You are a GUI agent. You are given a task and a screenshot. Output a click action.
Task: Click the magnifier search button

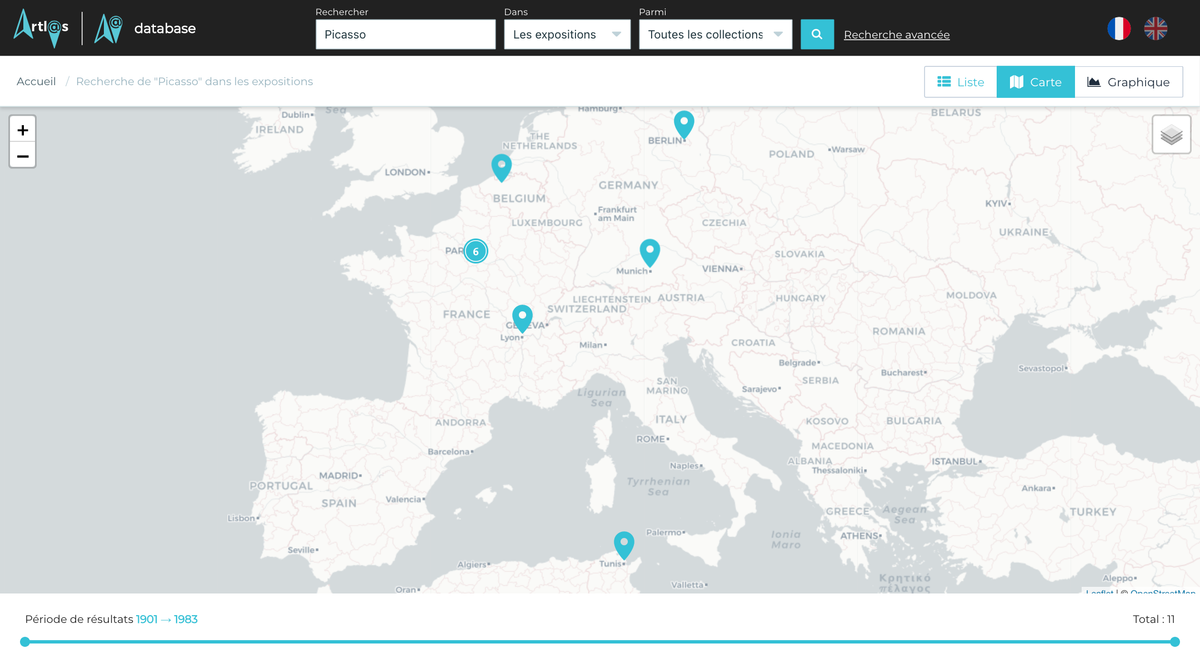point(817,34)
